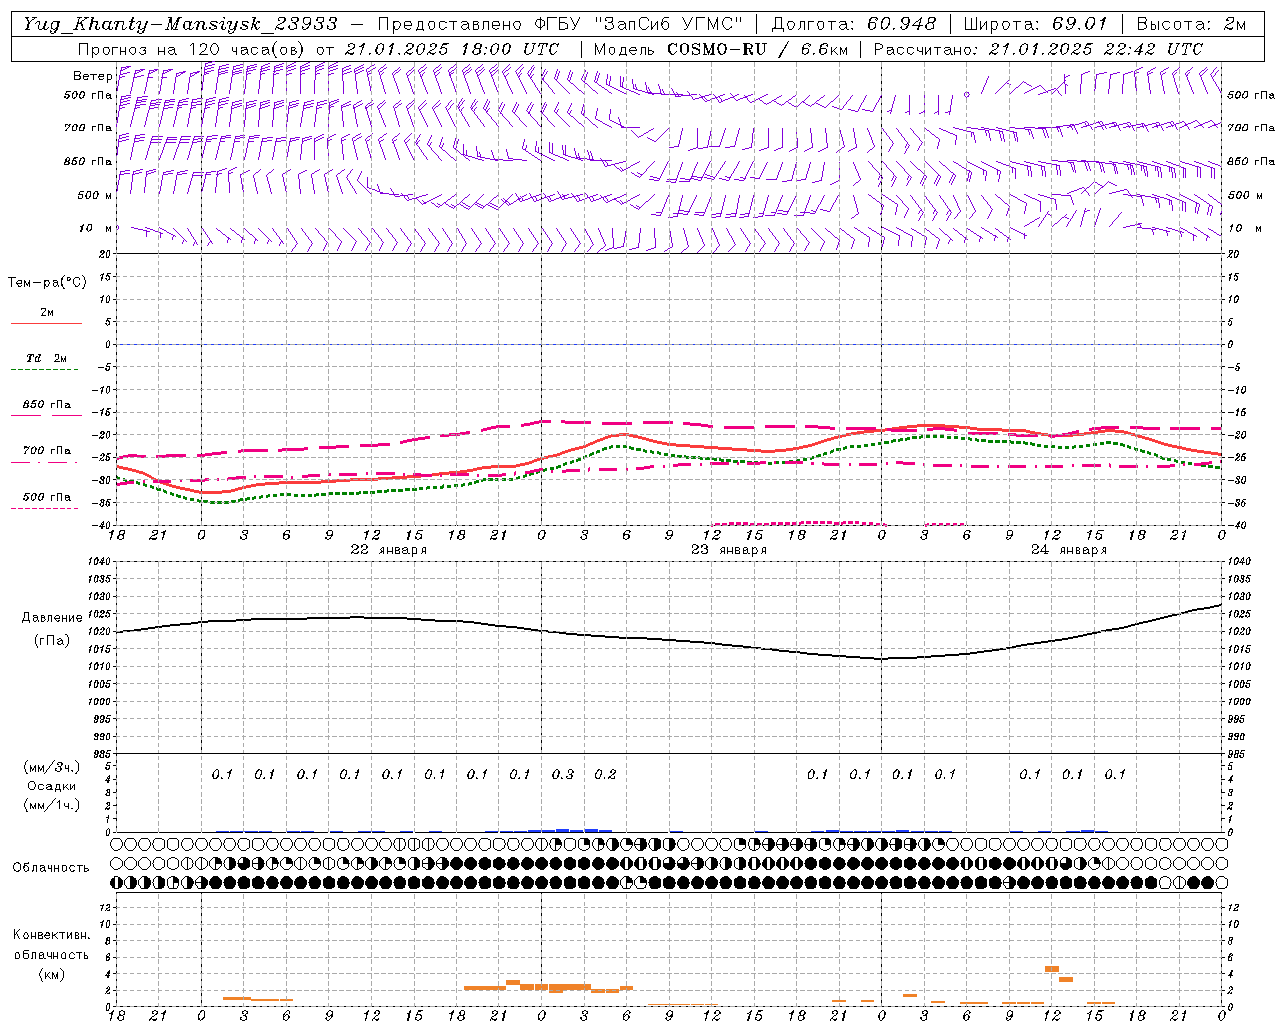Viewport: 1280px width, 1024px height.
Task: Click the 23 января date label
Action: coord(729,550)
